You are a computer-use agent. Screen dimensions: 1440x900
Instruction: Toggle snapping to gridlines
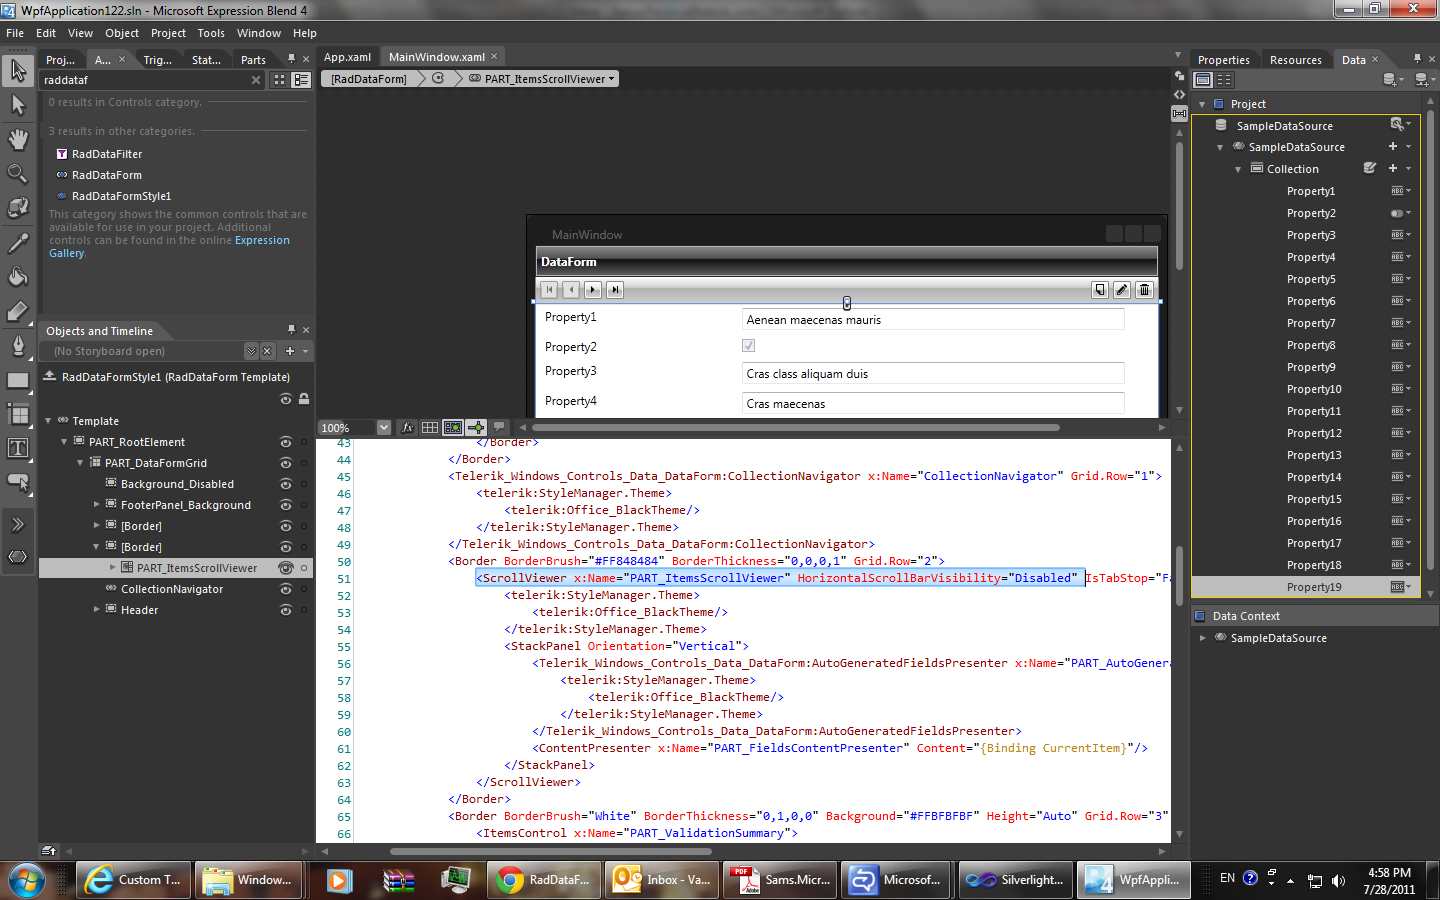coord(453,427)
